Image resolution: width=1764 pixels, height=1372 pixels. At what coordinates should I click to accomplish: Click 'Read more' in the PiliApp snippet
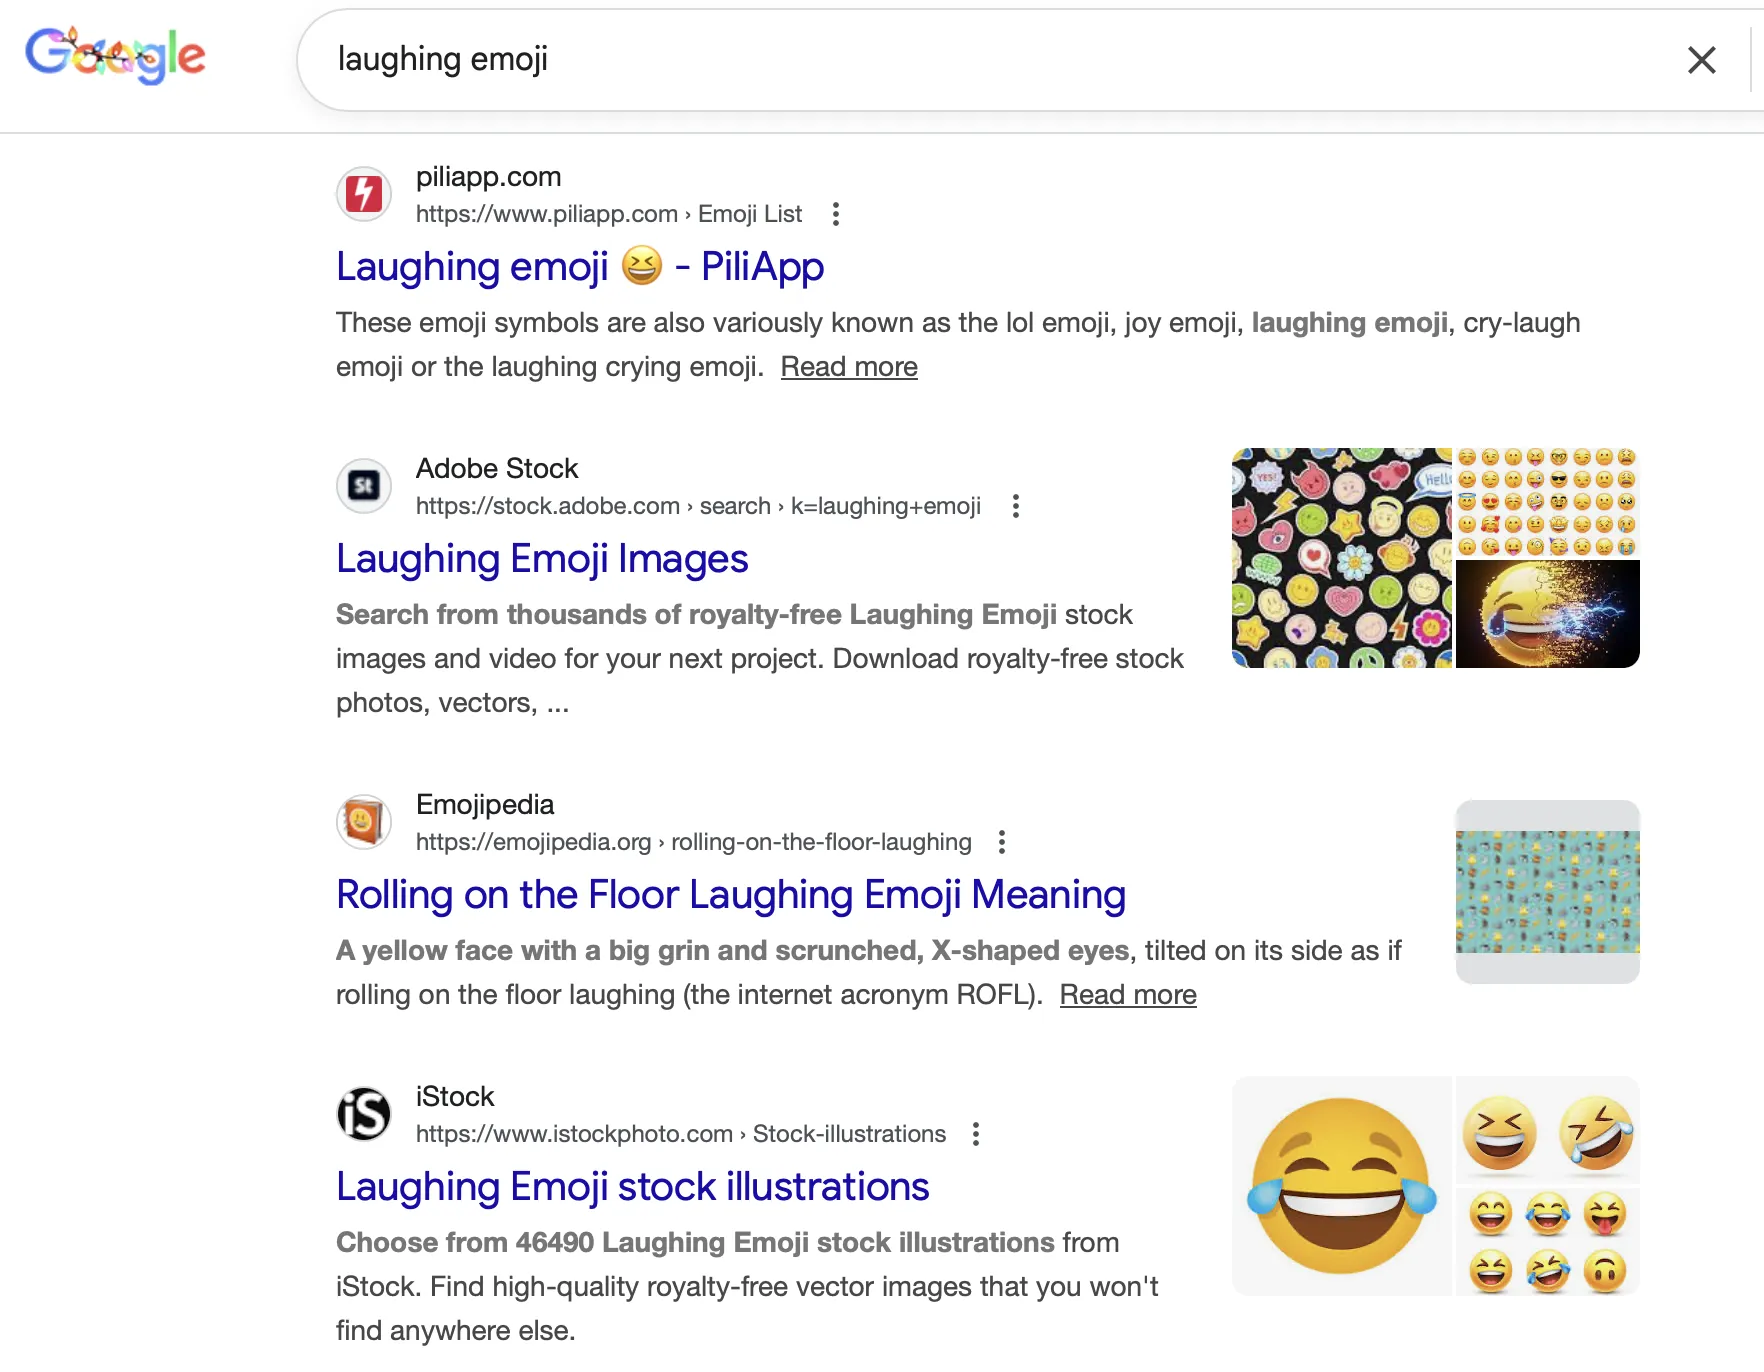coord(848,367)
